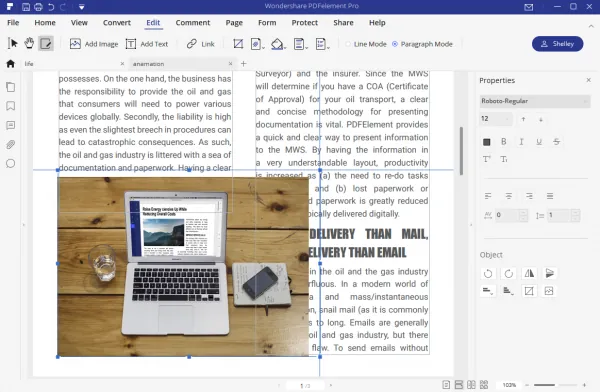Open the Shelley account button
Viewport: 600px width, 392px height.
coord(558,44)
